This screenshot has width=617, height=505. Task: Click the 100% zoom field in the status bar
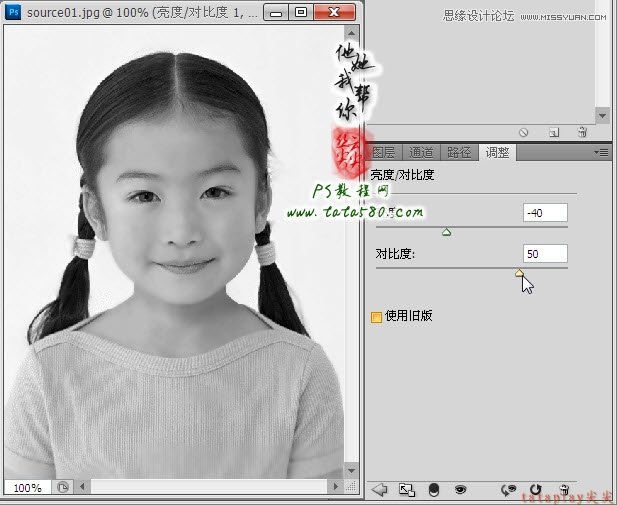coord(28,488)
